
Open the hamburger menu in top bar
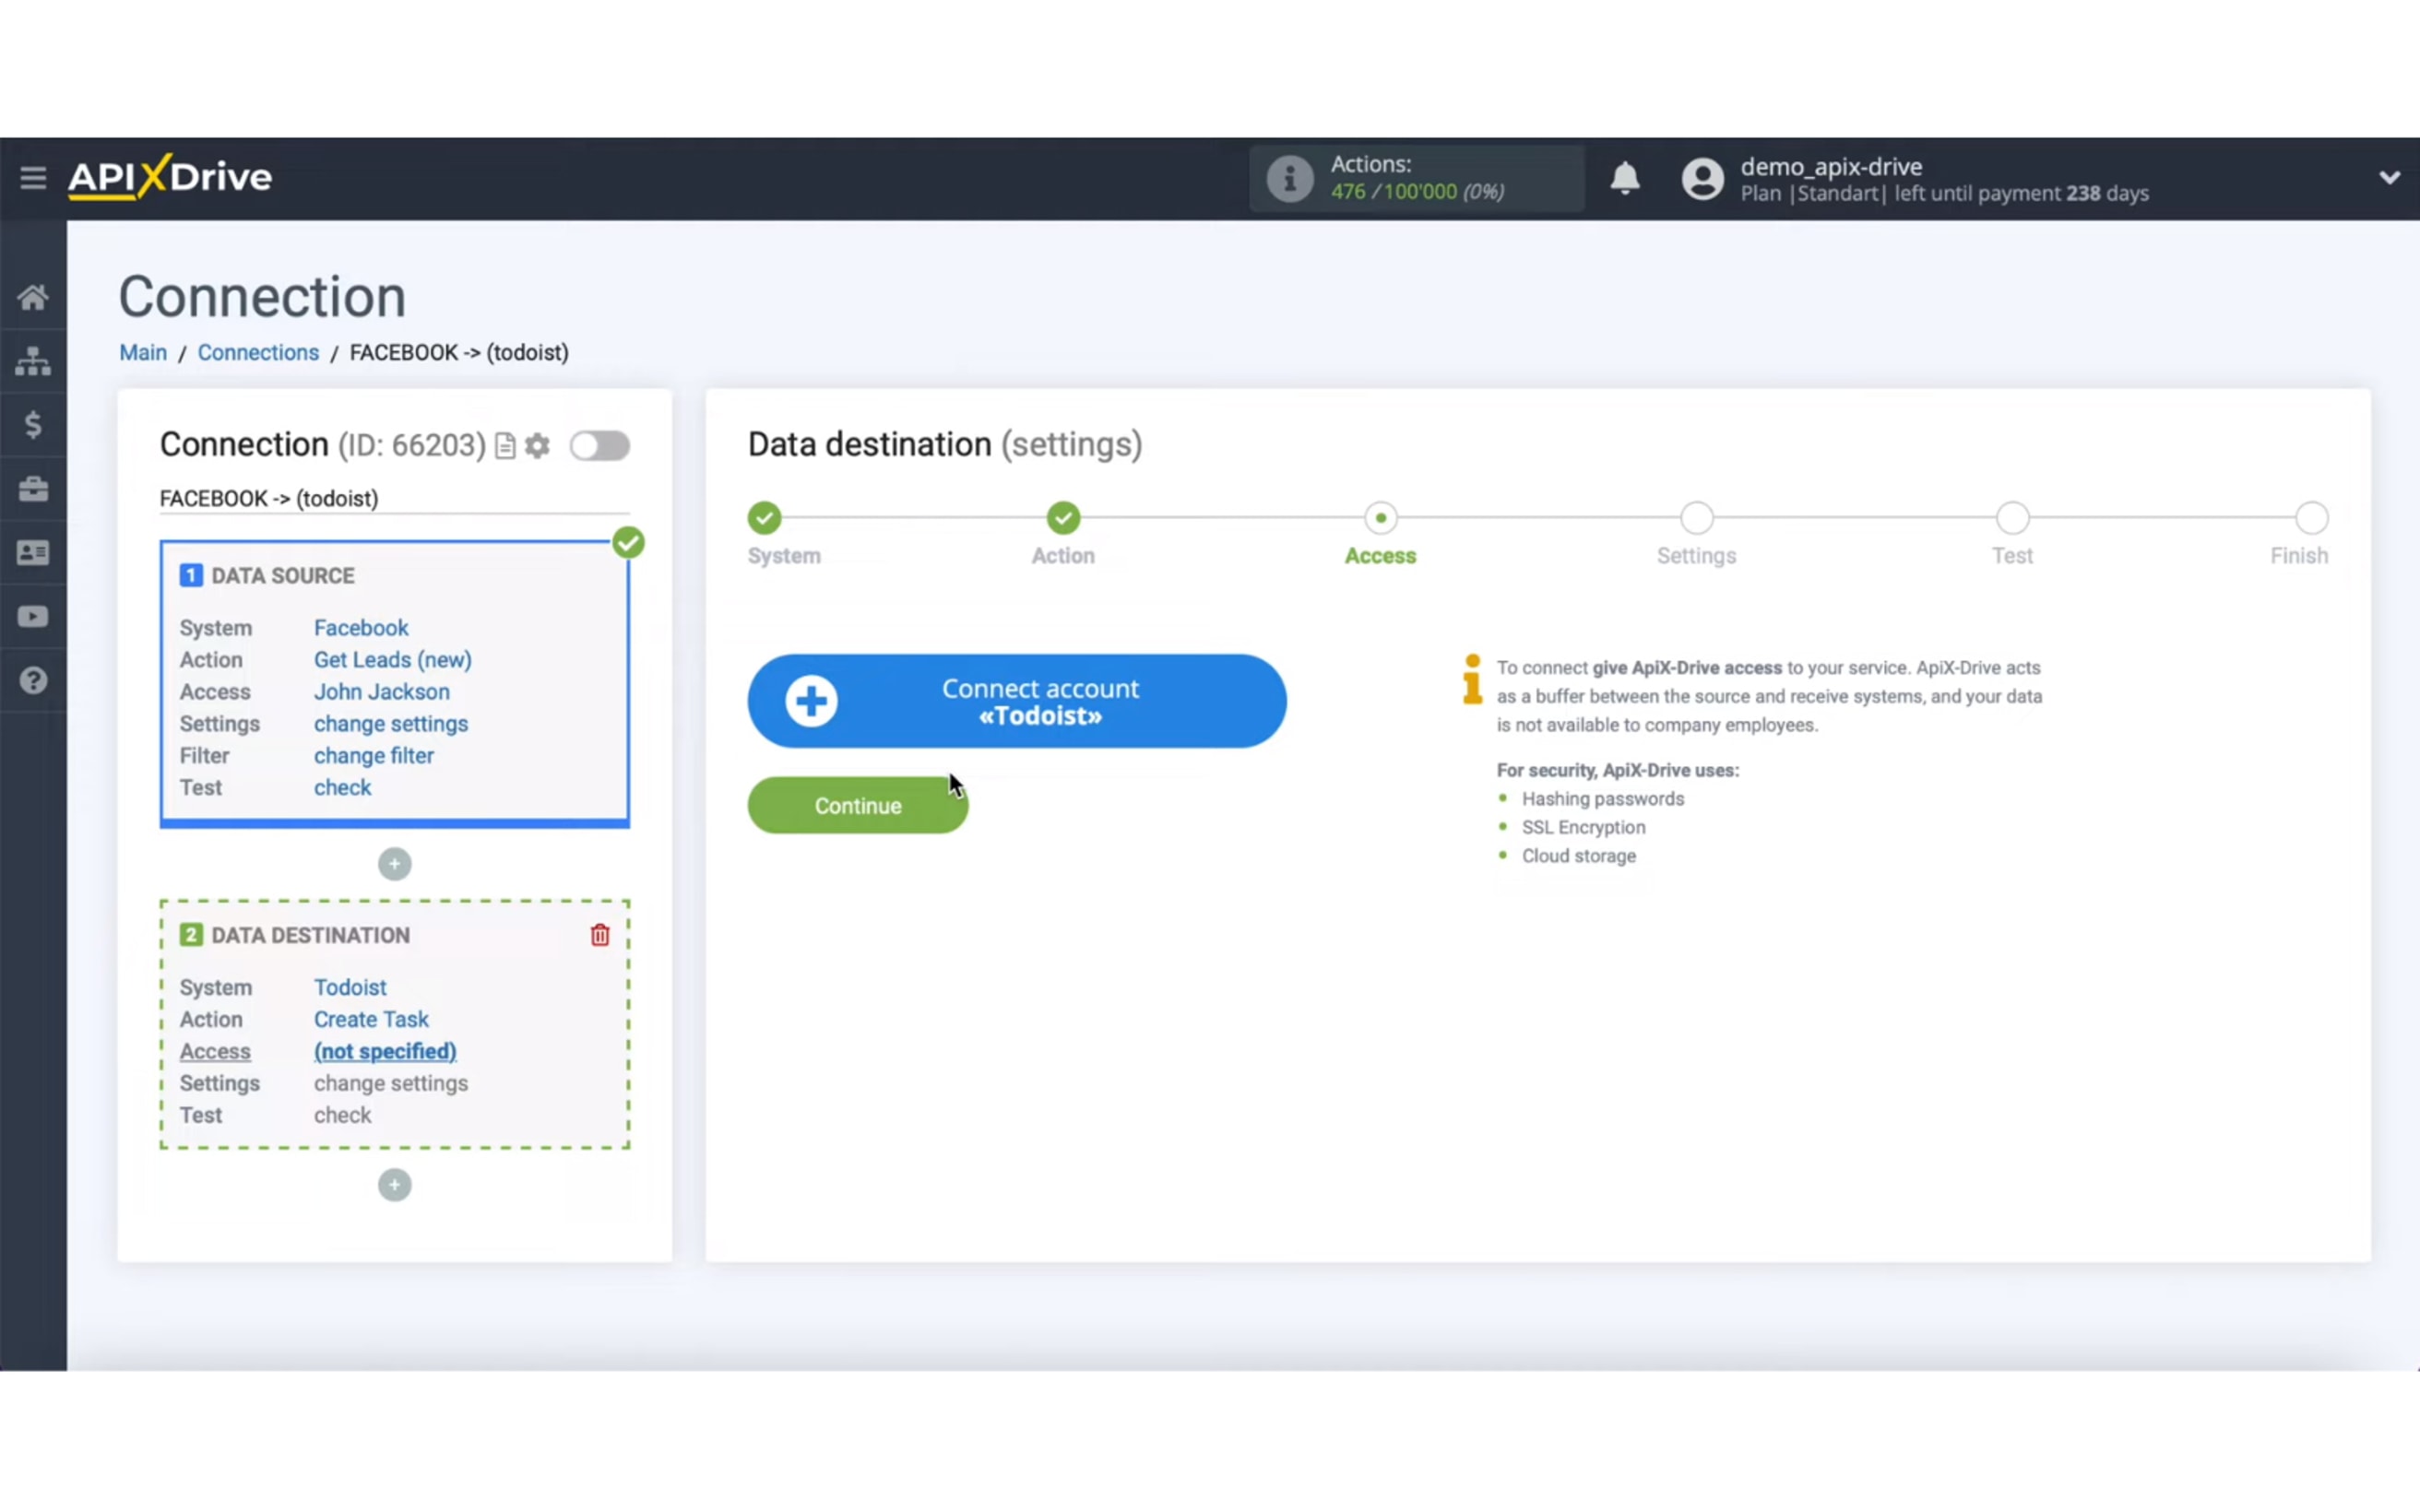pos(33,178)
